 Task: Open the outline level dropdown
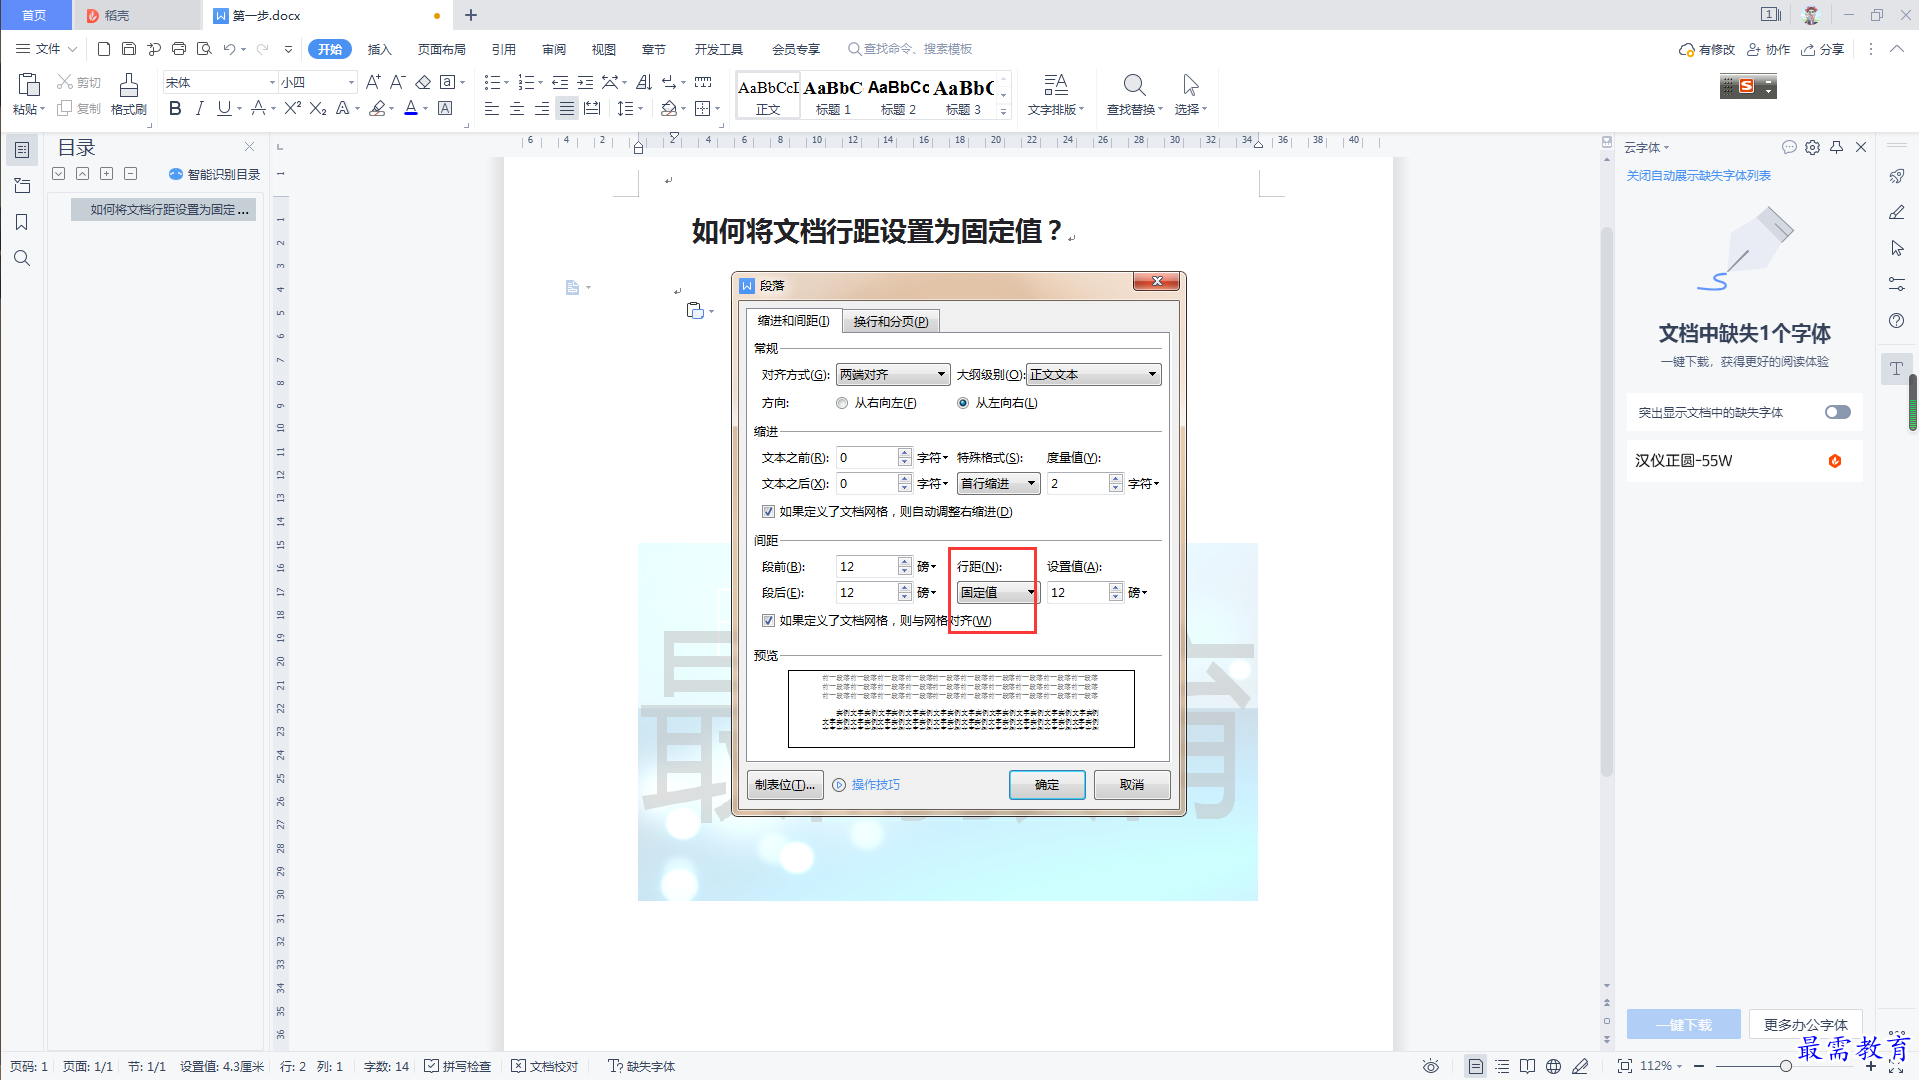[1094, 374]
